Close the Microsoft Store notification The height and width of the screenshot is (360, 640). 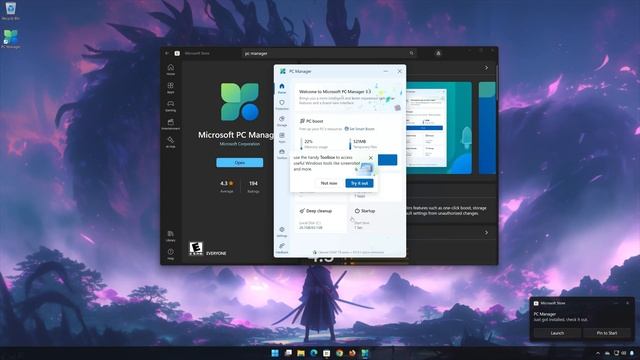(x=627, y=303)
